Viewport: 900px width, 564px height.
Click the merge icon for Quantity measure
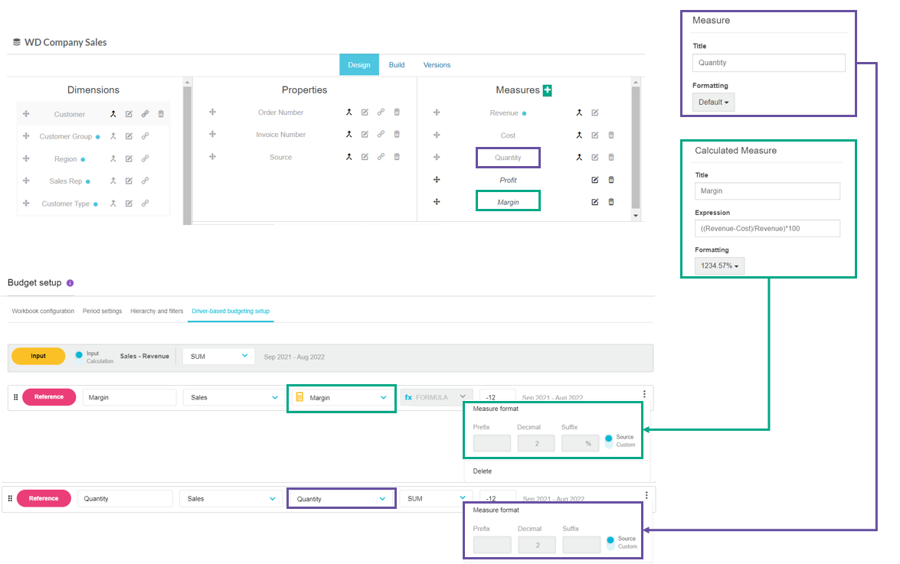click(x=579, y=157)
